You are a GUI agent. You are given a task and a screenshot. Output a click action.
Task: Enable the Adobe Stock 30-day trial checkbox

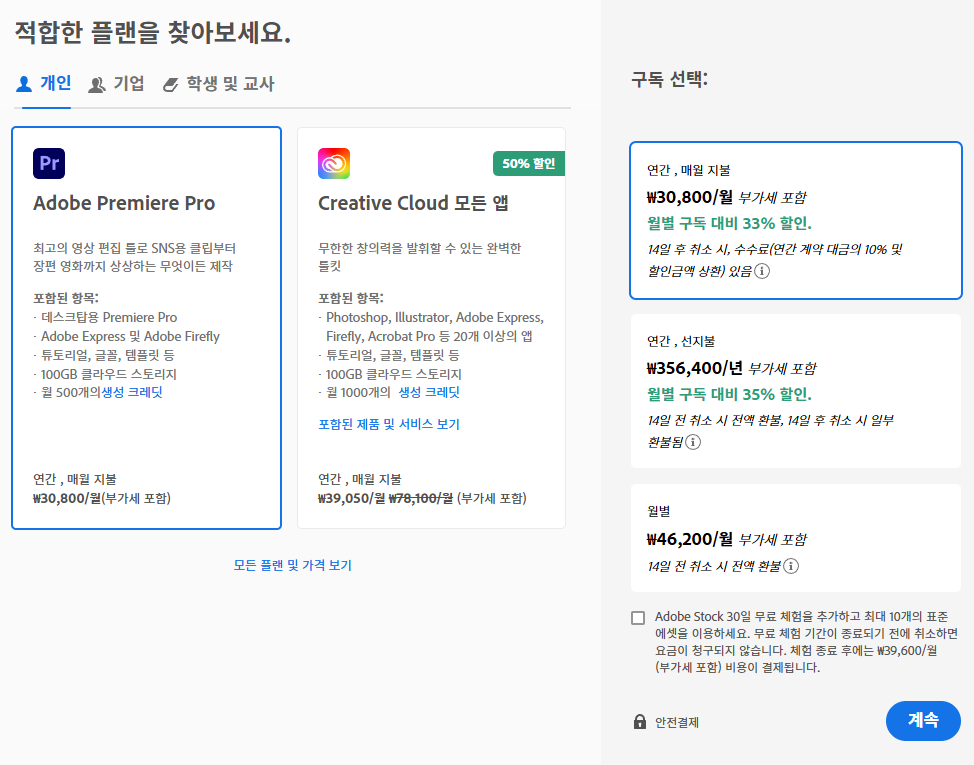[638, 618]
